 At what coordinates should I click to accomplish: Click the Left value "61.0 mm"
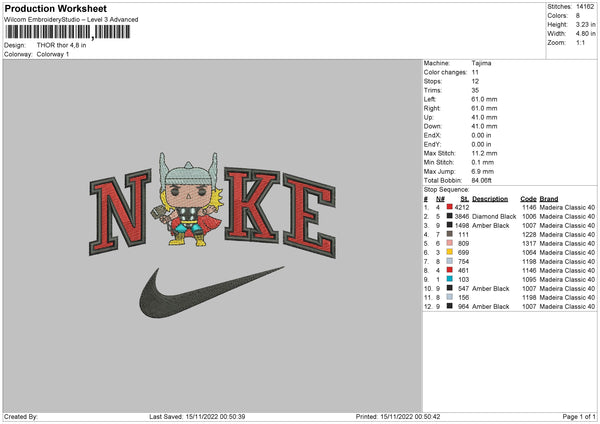(x=484, y=99)
